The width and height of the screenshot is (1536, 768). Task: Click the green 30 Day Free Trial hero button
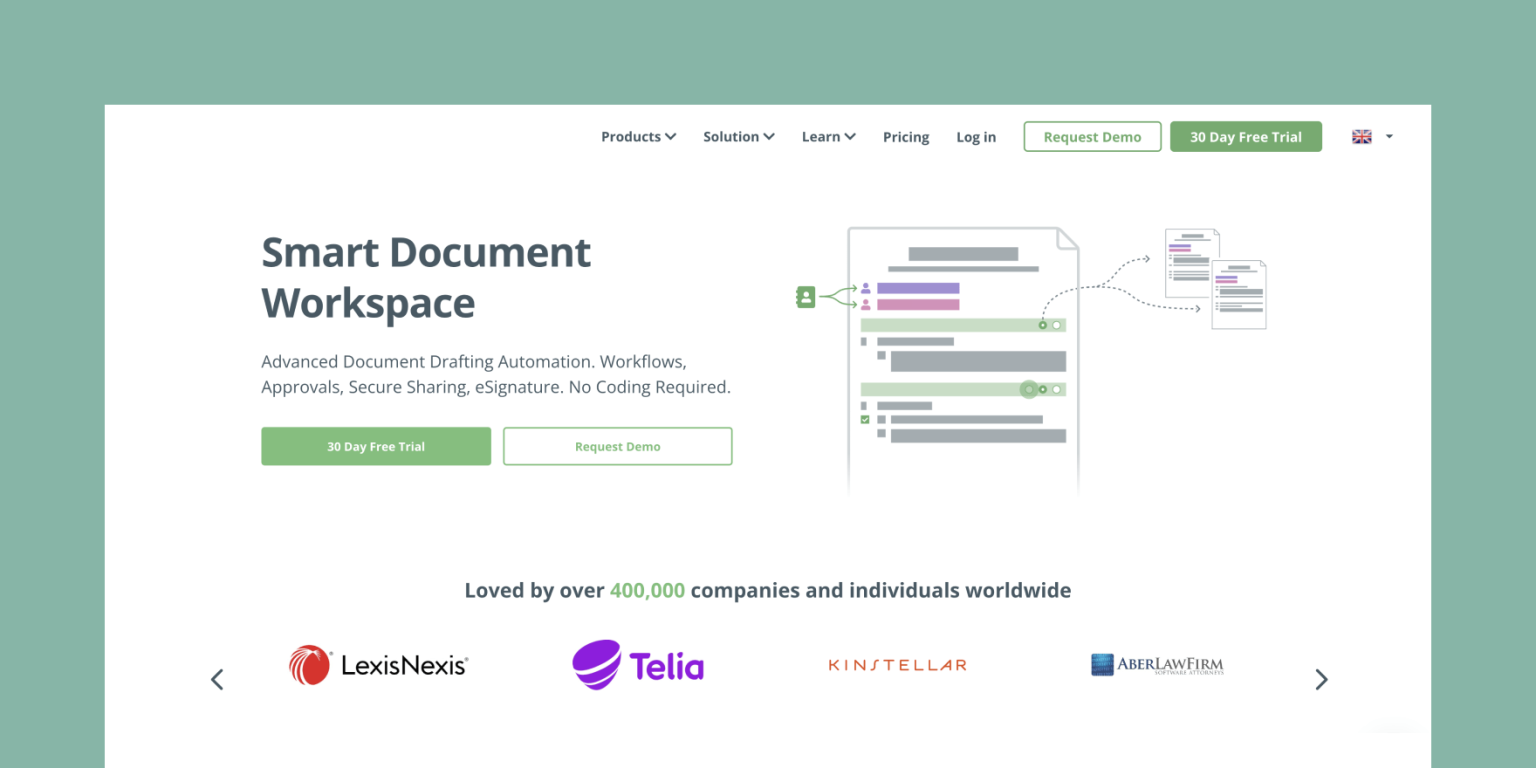click(376, 446)
